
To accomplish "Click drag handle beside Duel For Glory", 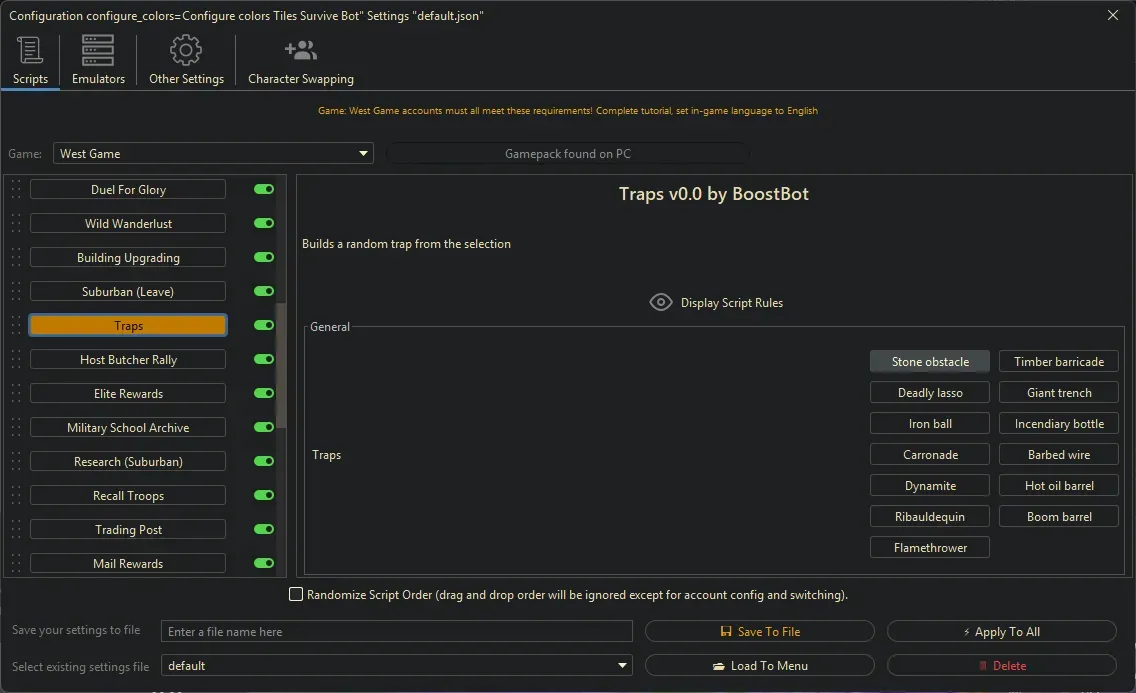I will click(15, 190).
